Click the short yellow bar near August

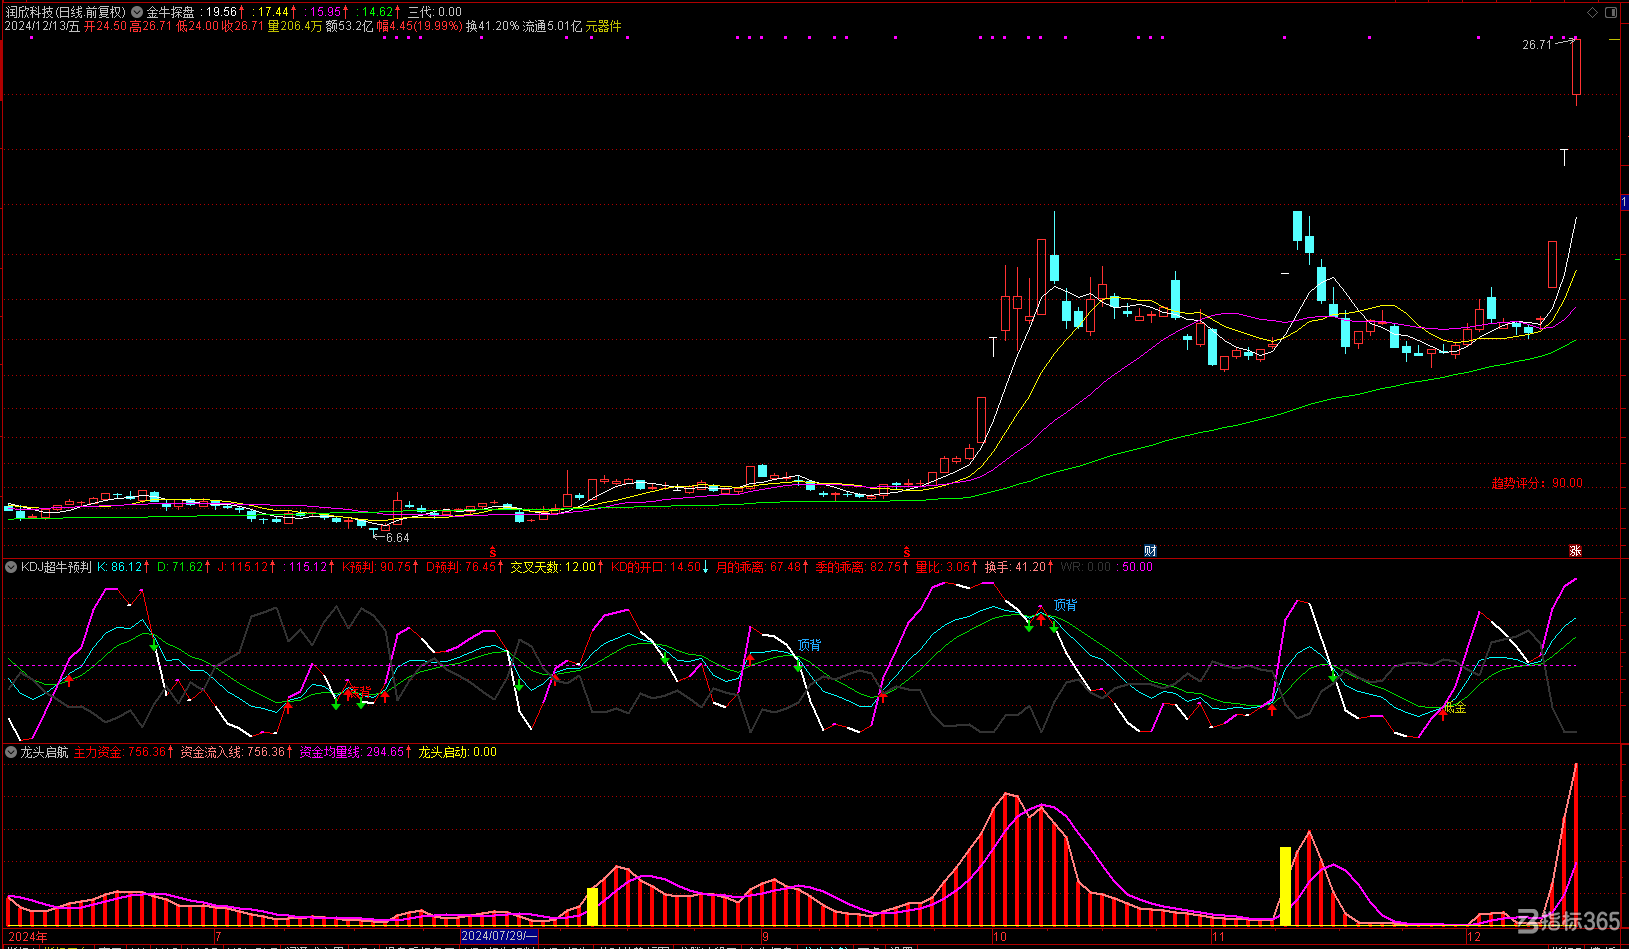pyautogui.click(x=592, y=906)
